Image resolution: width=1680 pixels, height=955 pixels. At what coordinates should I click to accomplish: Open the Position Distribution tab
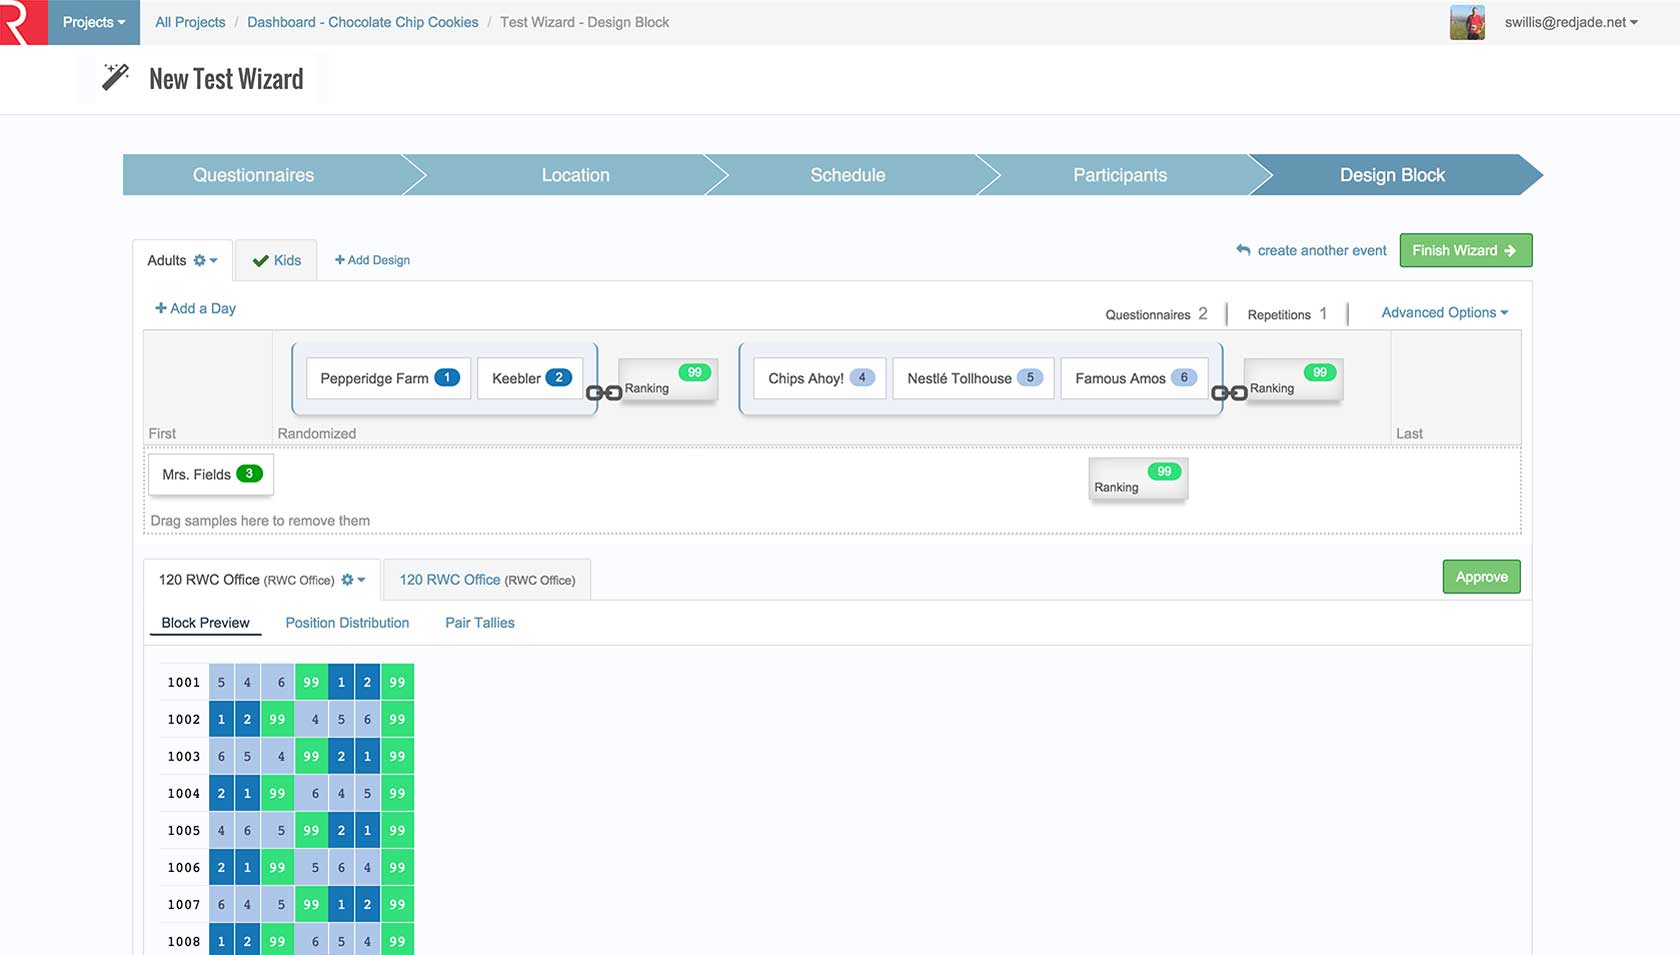[347, 622]
